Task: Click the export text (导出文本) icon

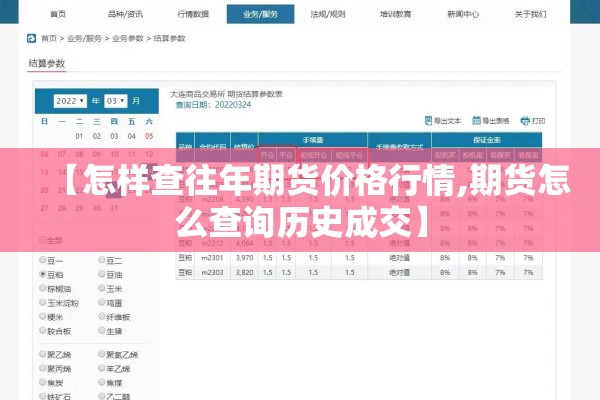Action: [x=428, y=121]
